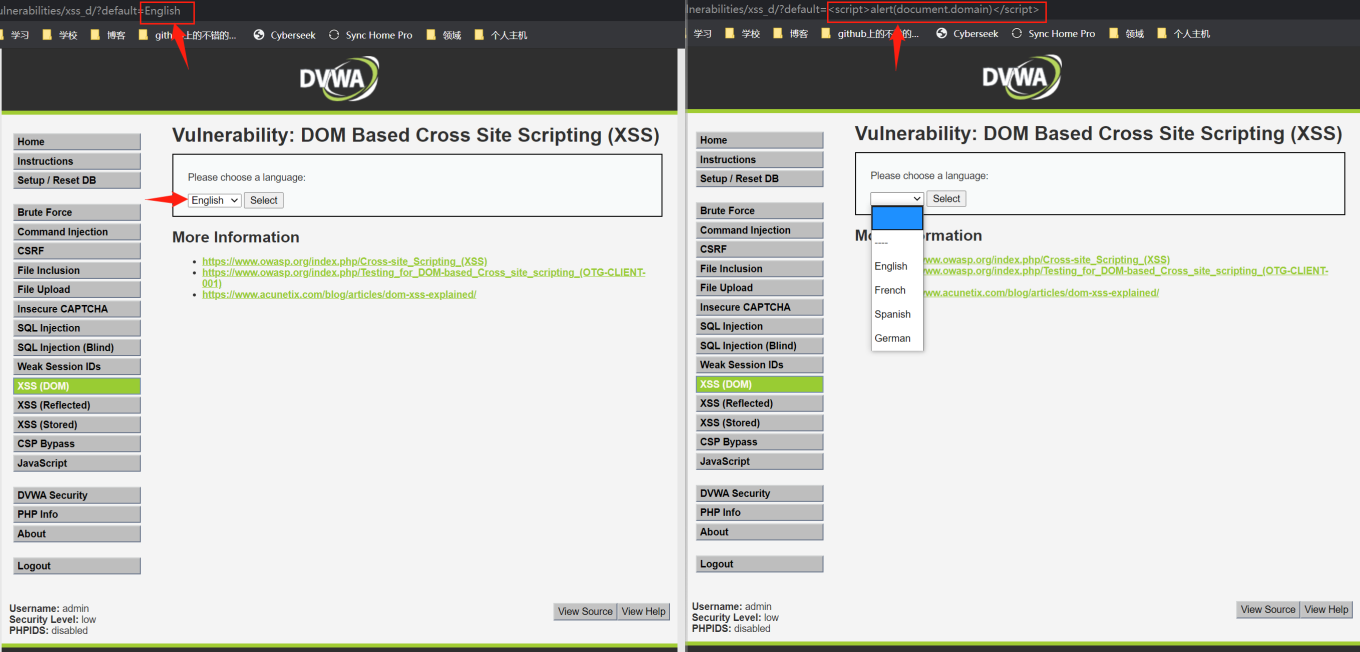1360x652 pixels.
Task: Pick the highlighted blank option in language list
Action: click(897, 218)
